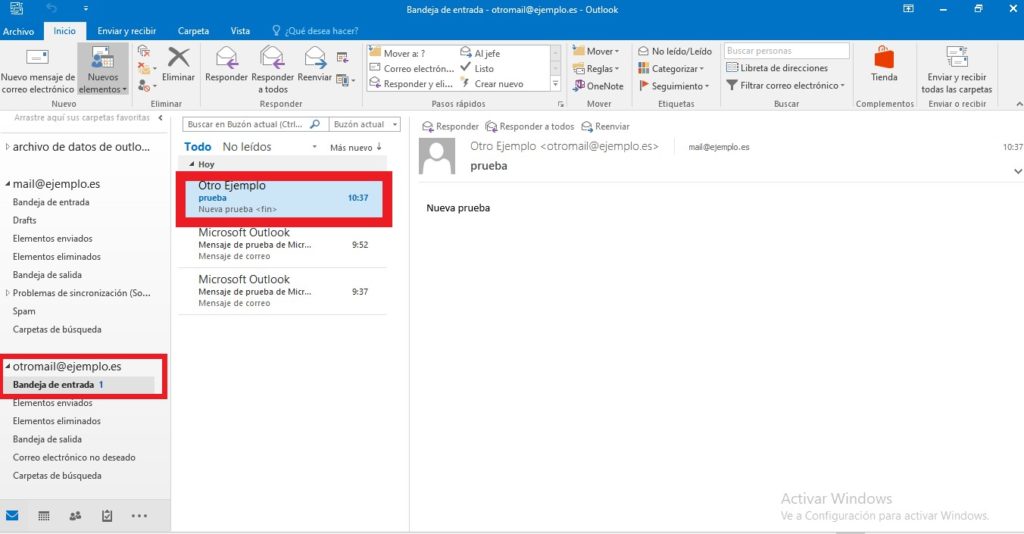The height and width of the screenshot is (534, 1024).
Task: Open the junk mail dropdown icon
Action: click(146, 86)
